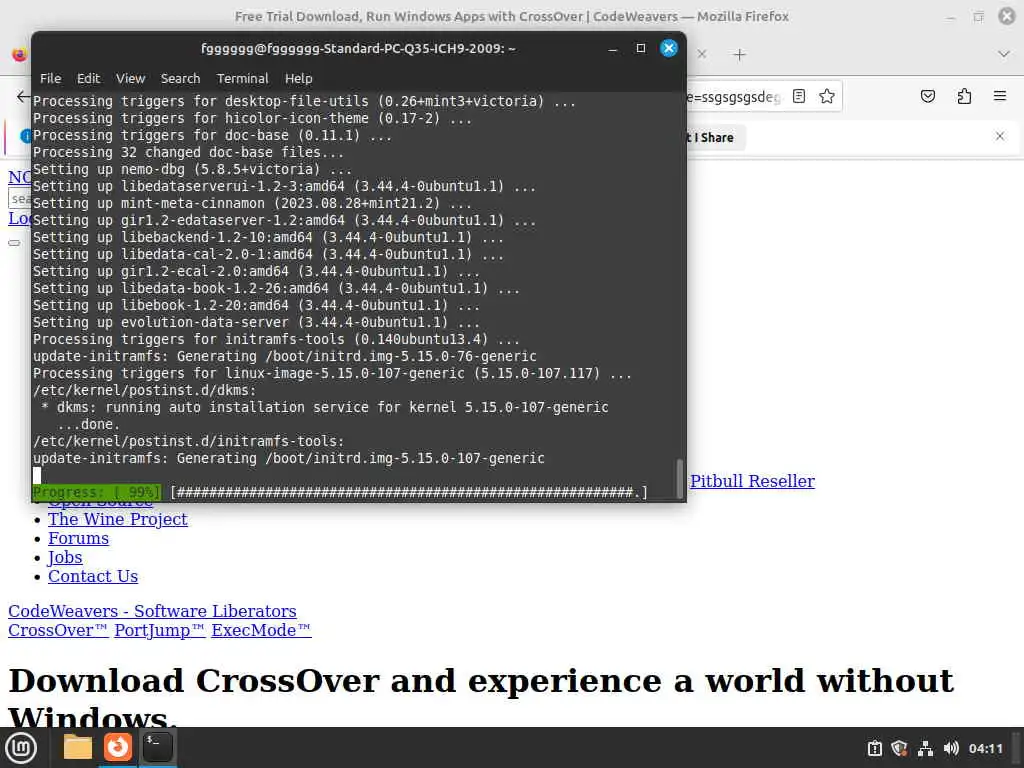Switch to Terminal from the taskbar
This screenshot has height=768, width=1024.
coord(157,747)
